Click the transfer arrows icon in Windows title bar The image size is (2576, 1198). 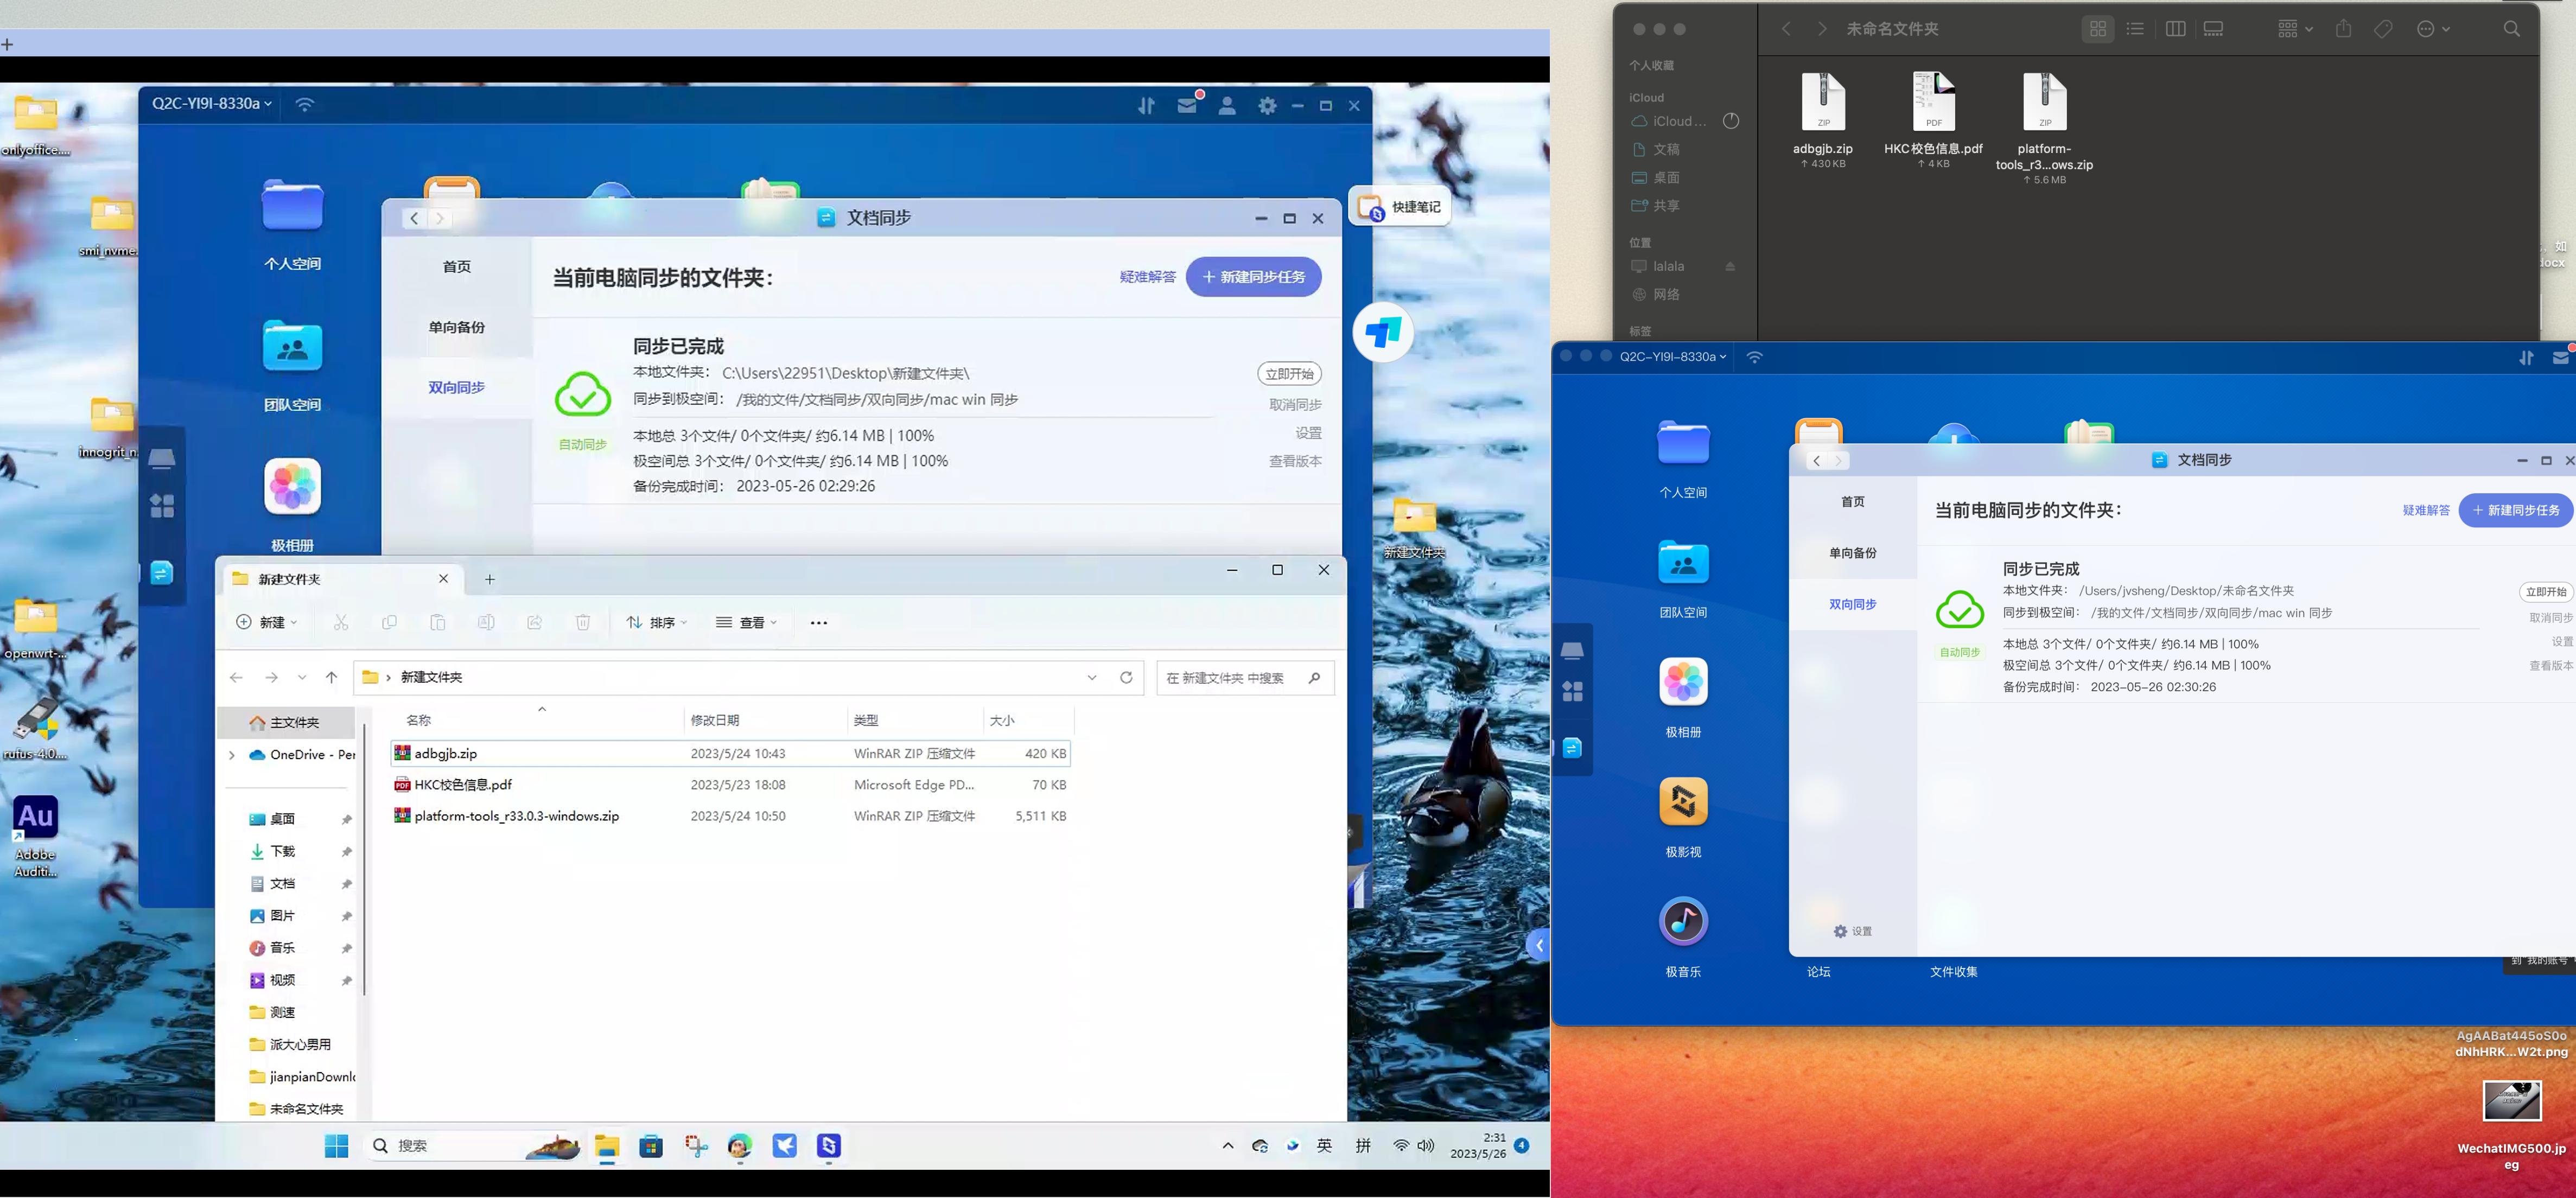click(1146, 105)
